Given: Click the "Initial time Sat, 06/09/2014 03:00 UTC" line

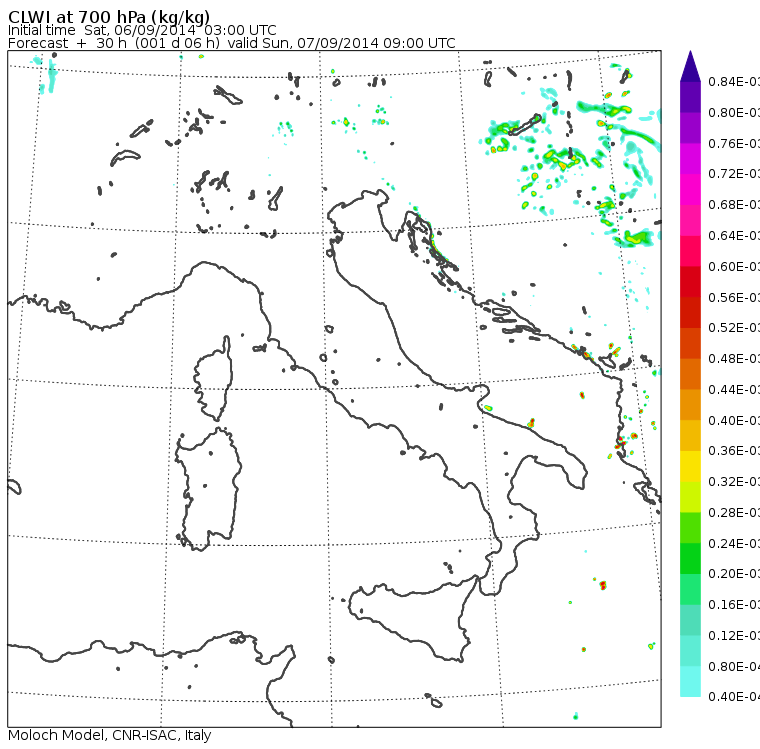Looking at the screenshot, I should point(142,30).
